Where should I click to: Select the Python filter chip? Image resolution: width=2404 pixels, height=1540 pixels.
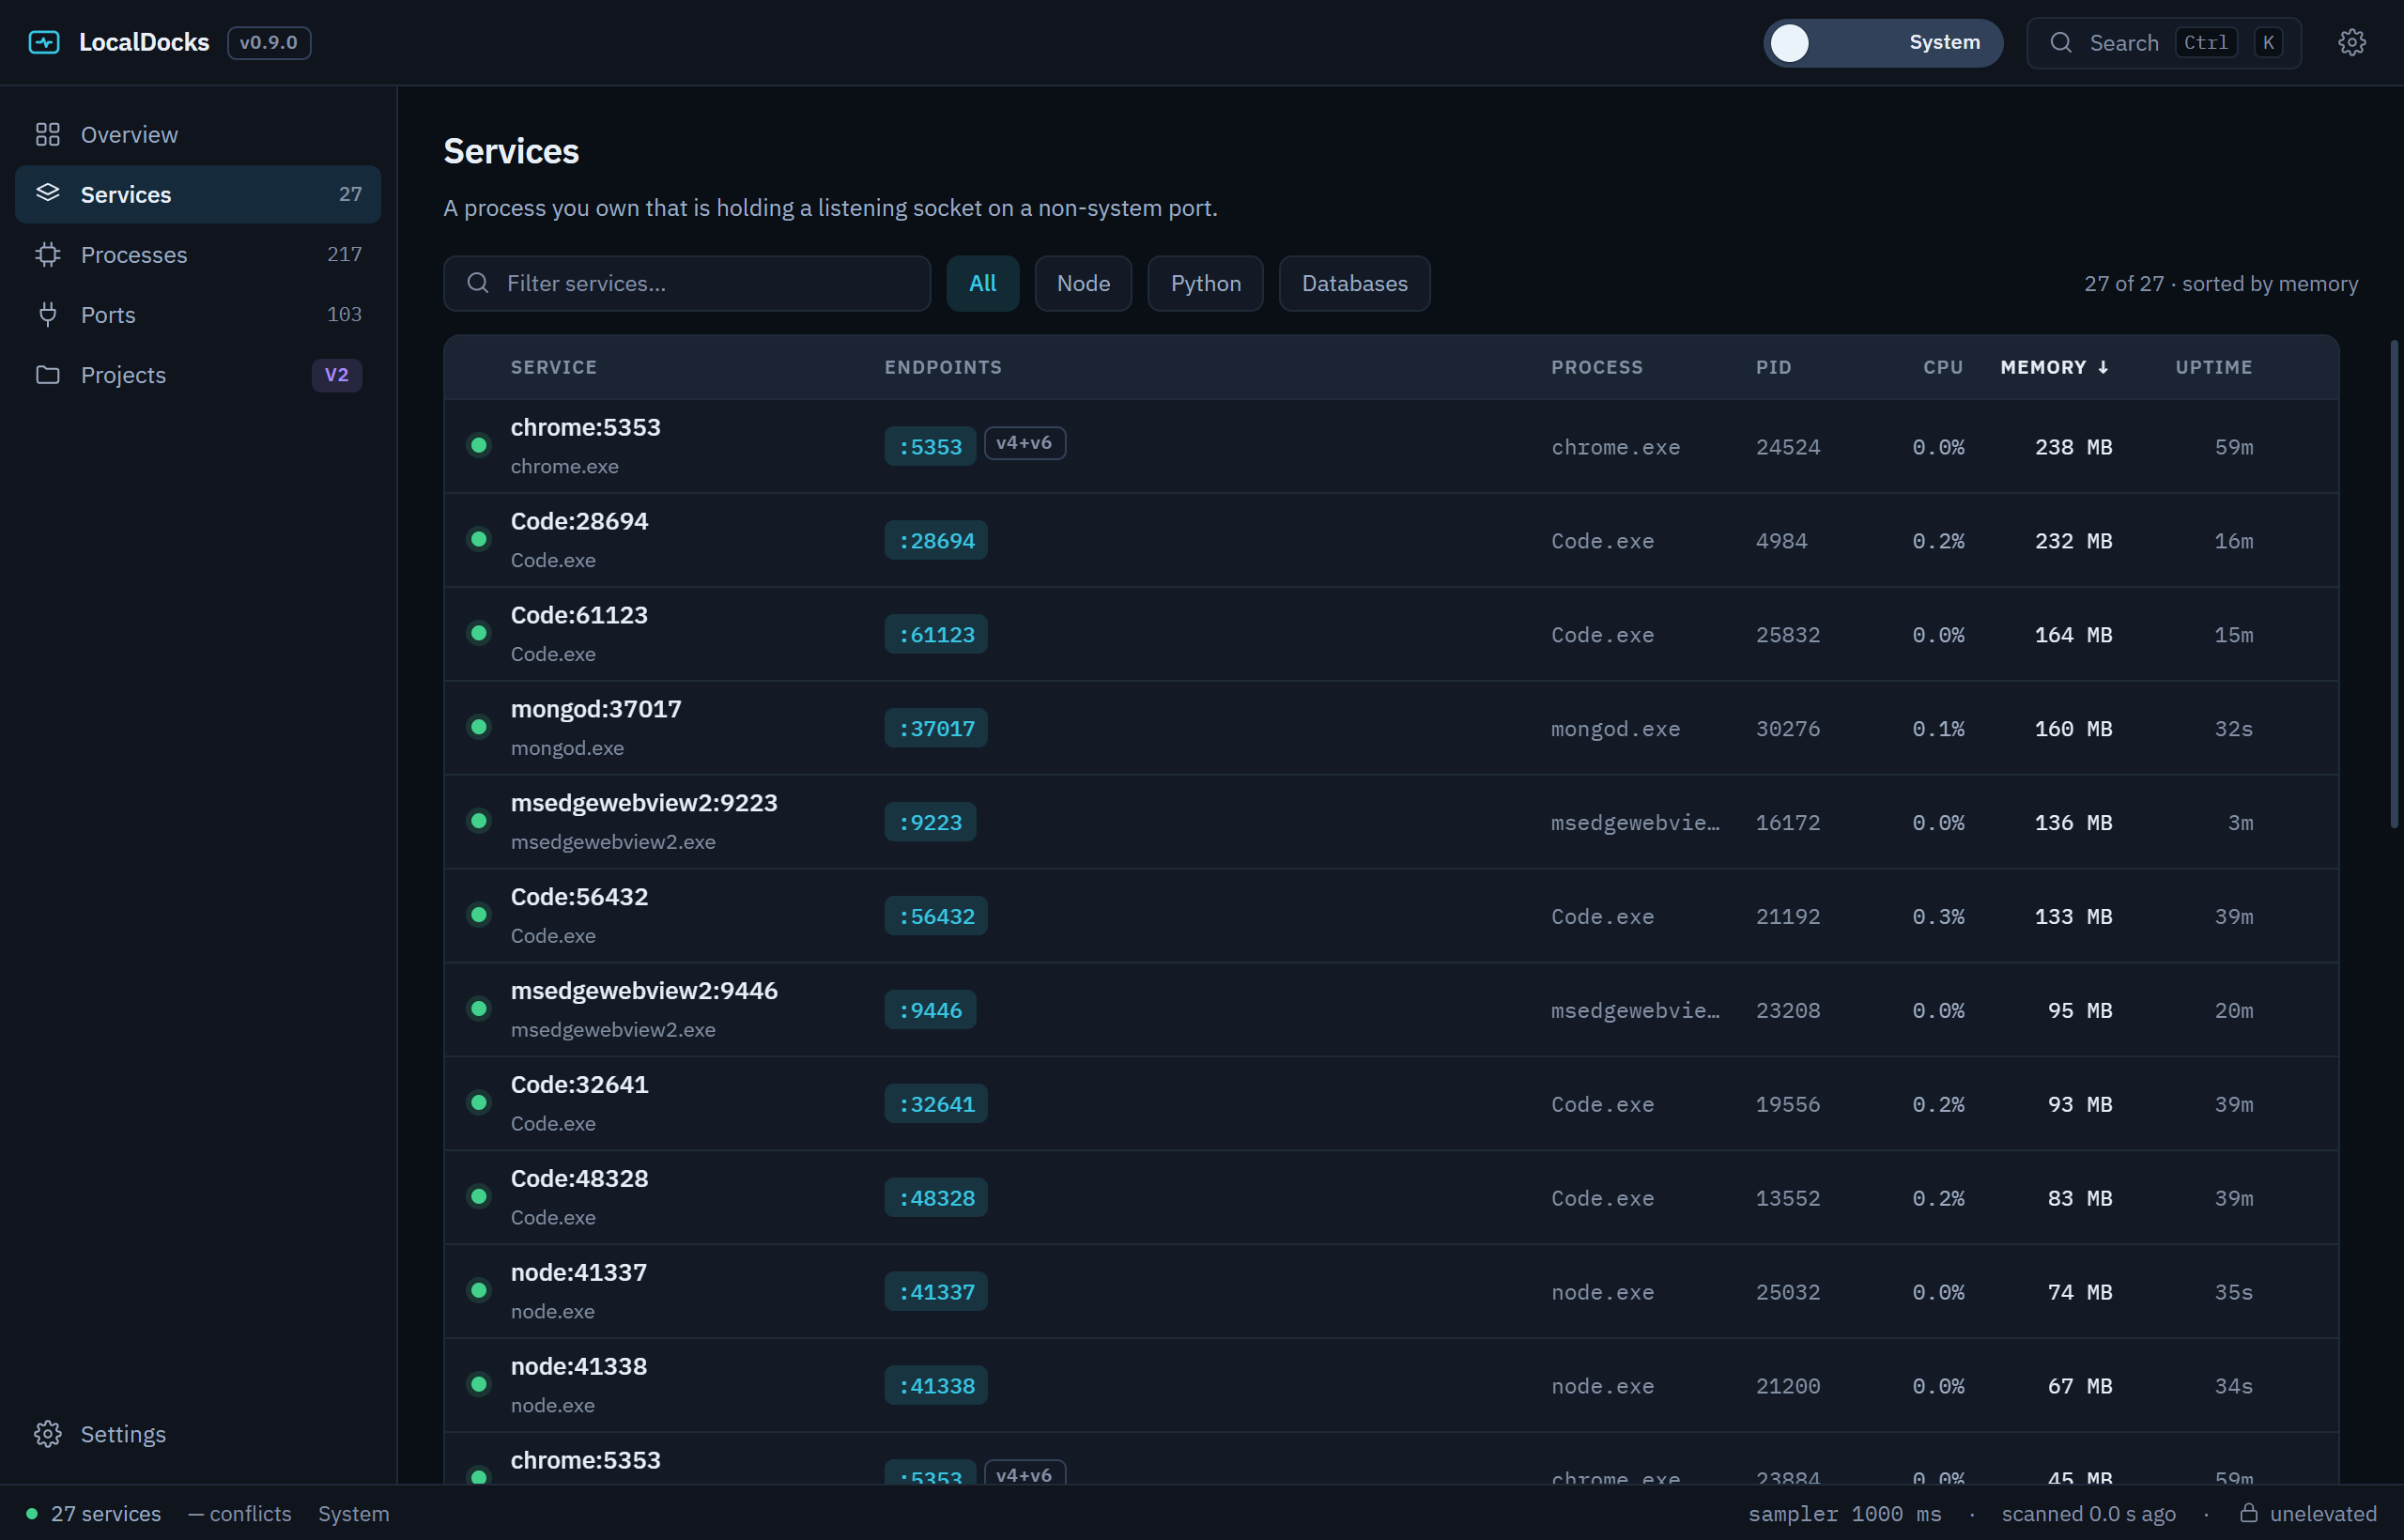[x=1205, y=283]
